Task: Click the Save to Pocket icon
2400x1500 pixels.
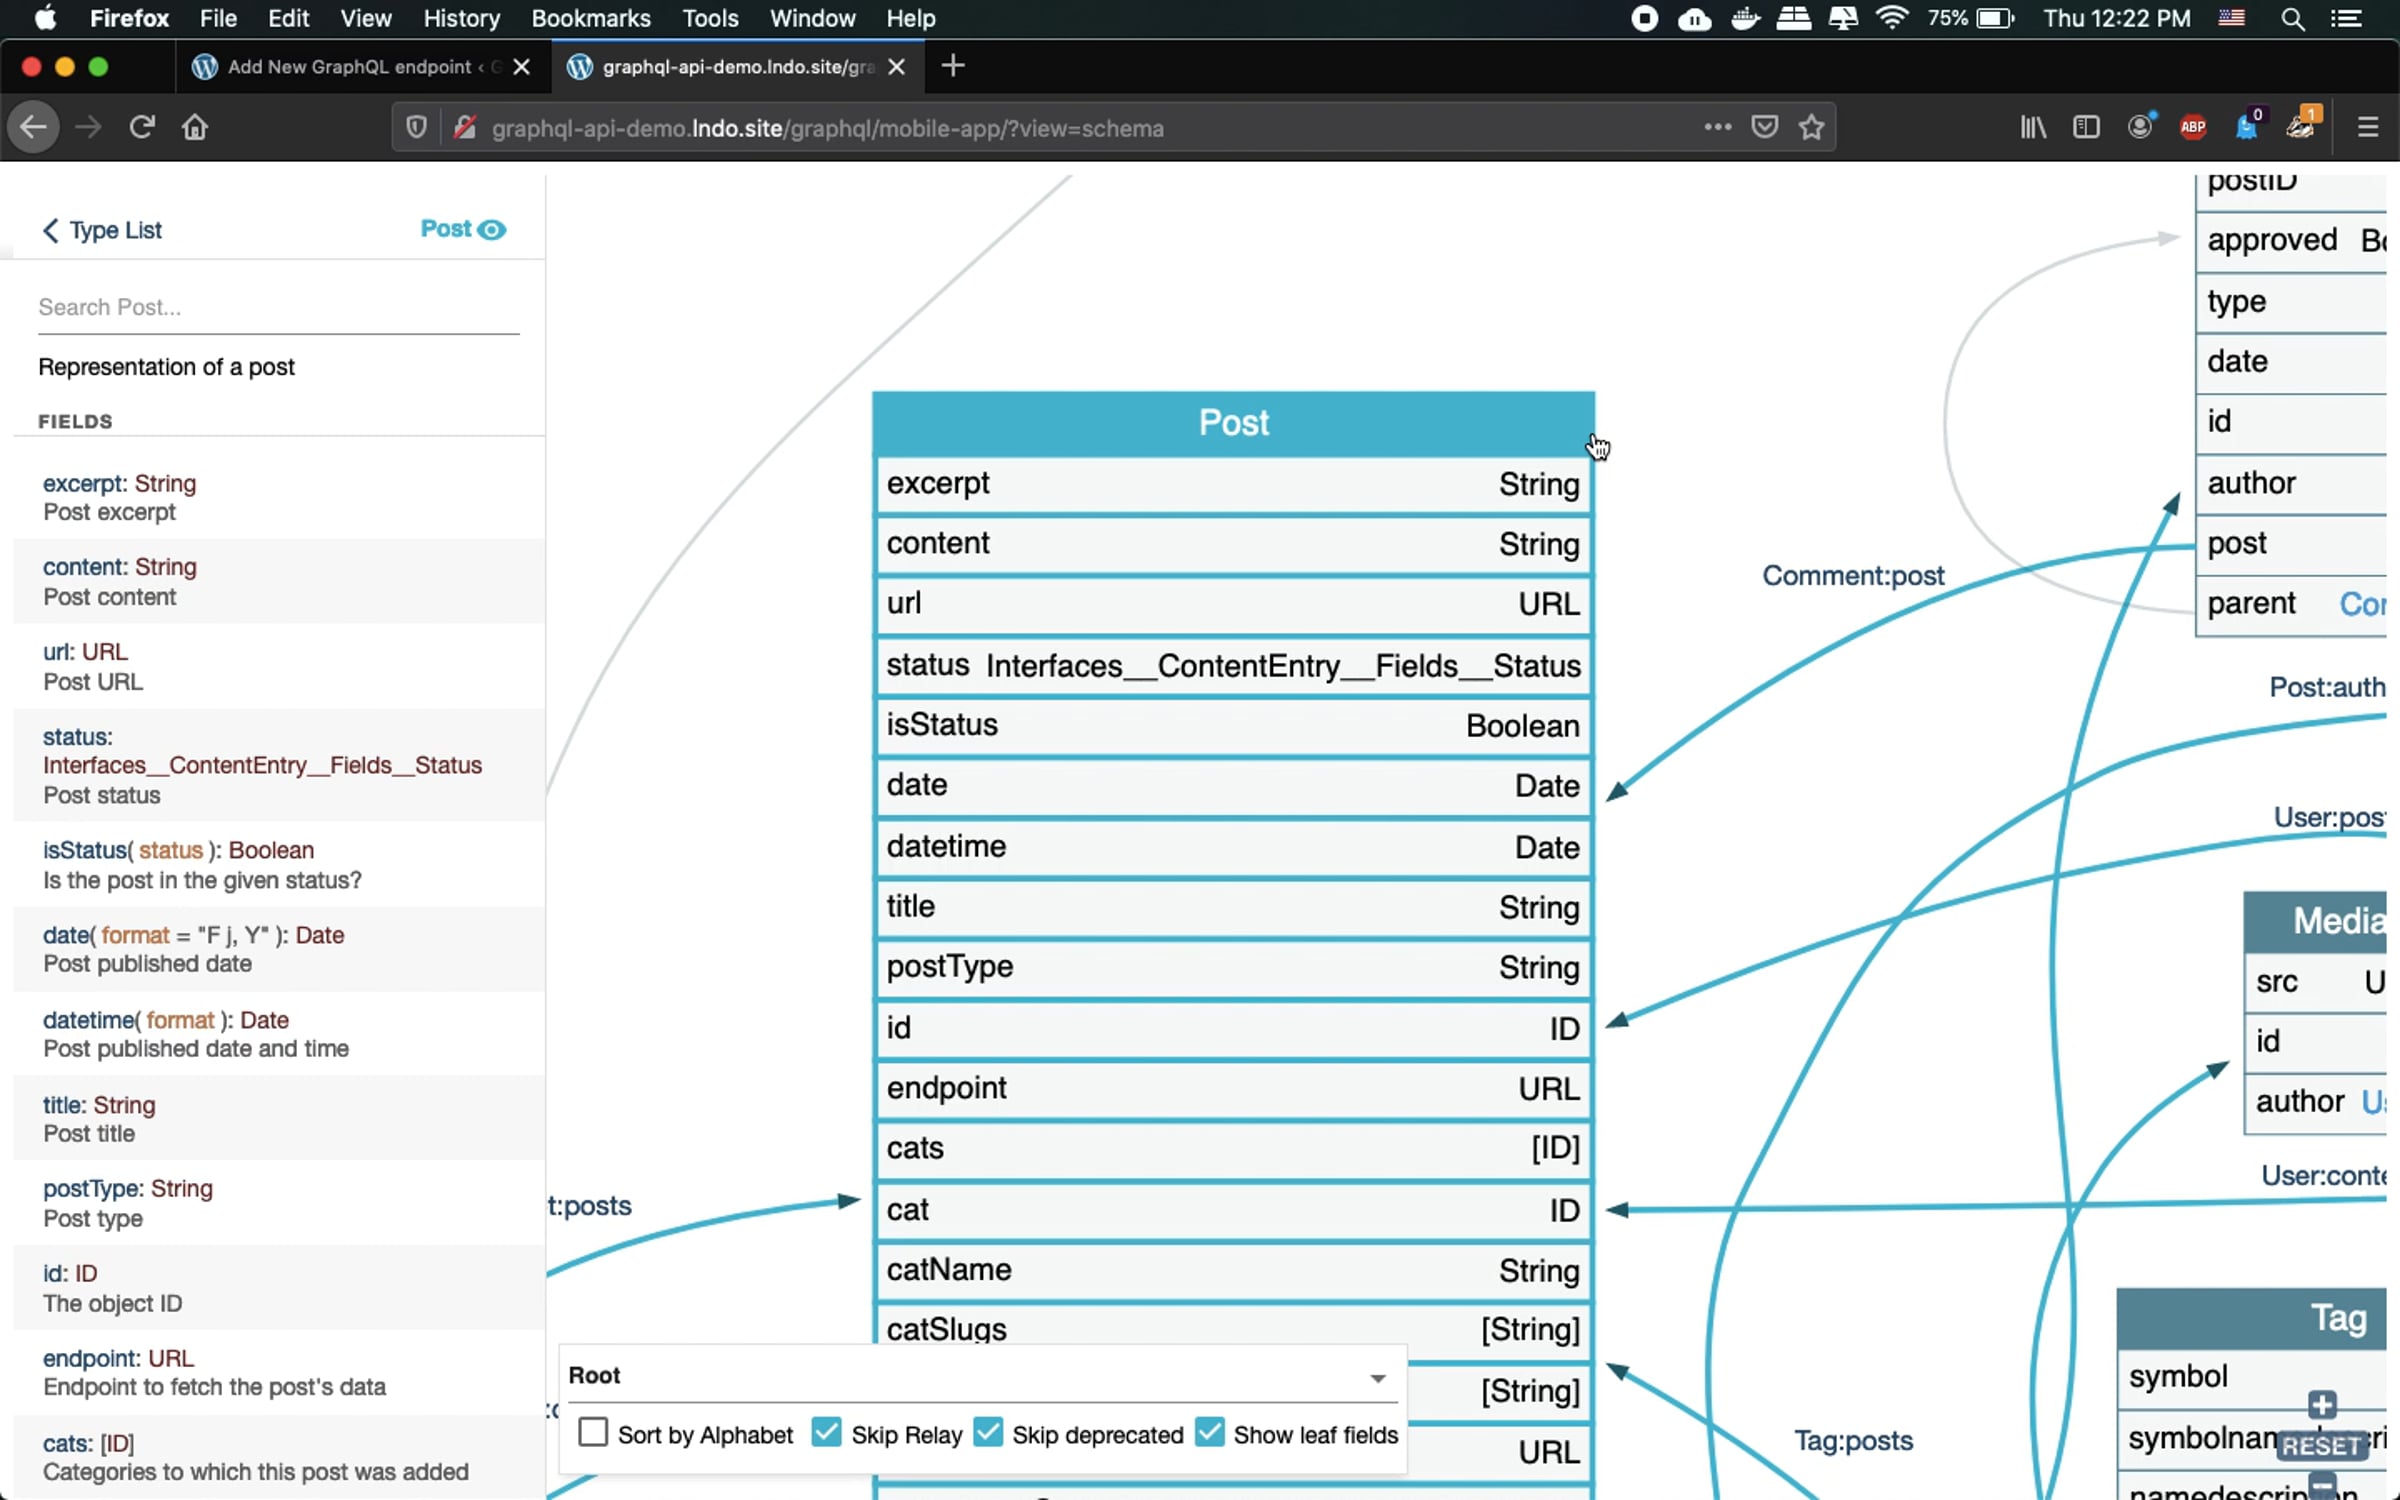Action: click(1764, 127)
